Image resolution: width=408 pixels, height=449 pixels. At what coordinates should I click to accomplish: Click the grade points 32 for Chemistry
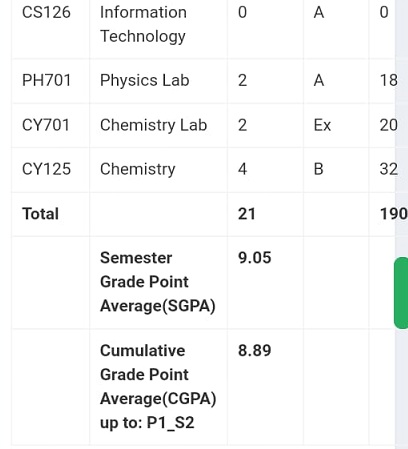click(x=389, y=169)
